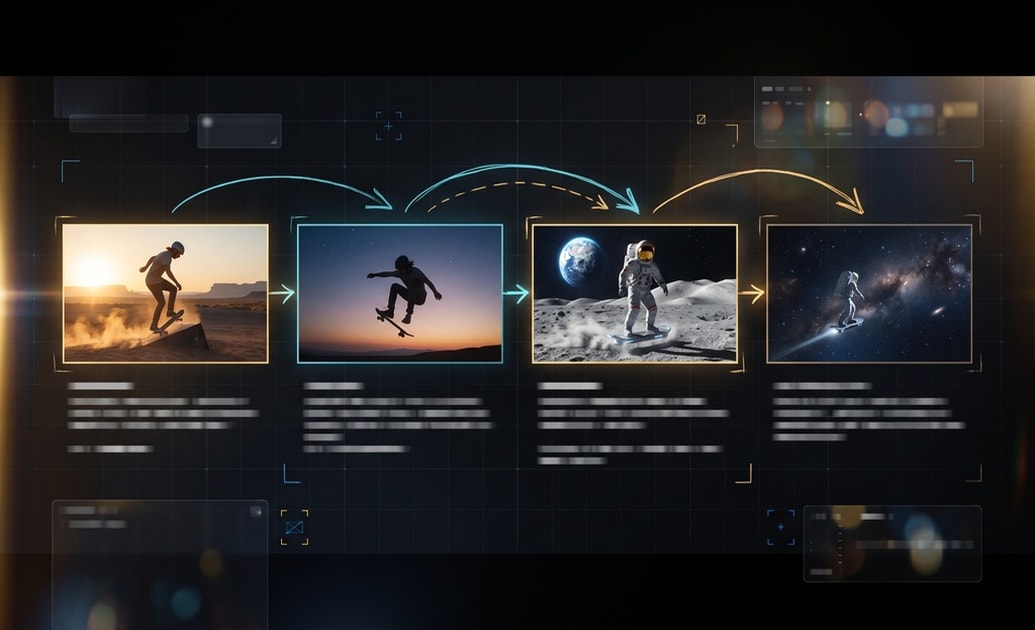Screen dimensions: 1035x630
Task: Click the gold arrow between third and fourth frames
Action: (x=752, y=293)
